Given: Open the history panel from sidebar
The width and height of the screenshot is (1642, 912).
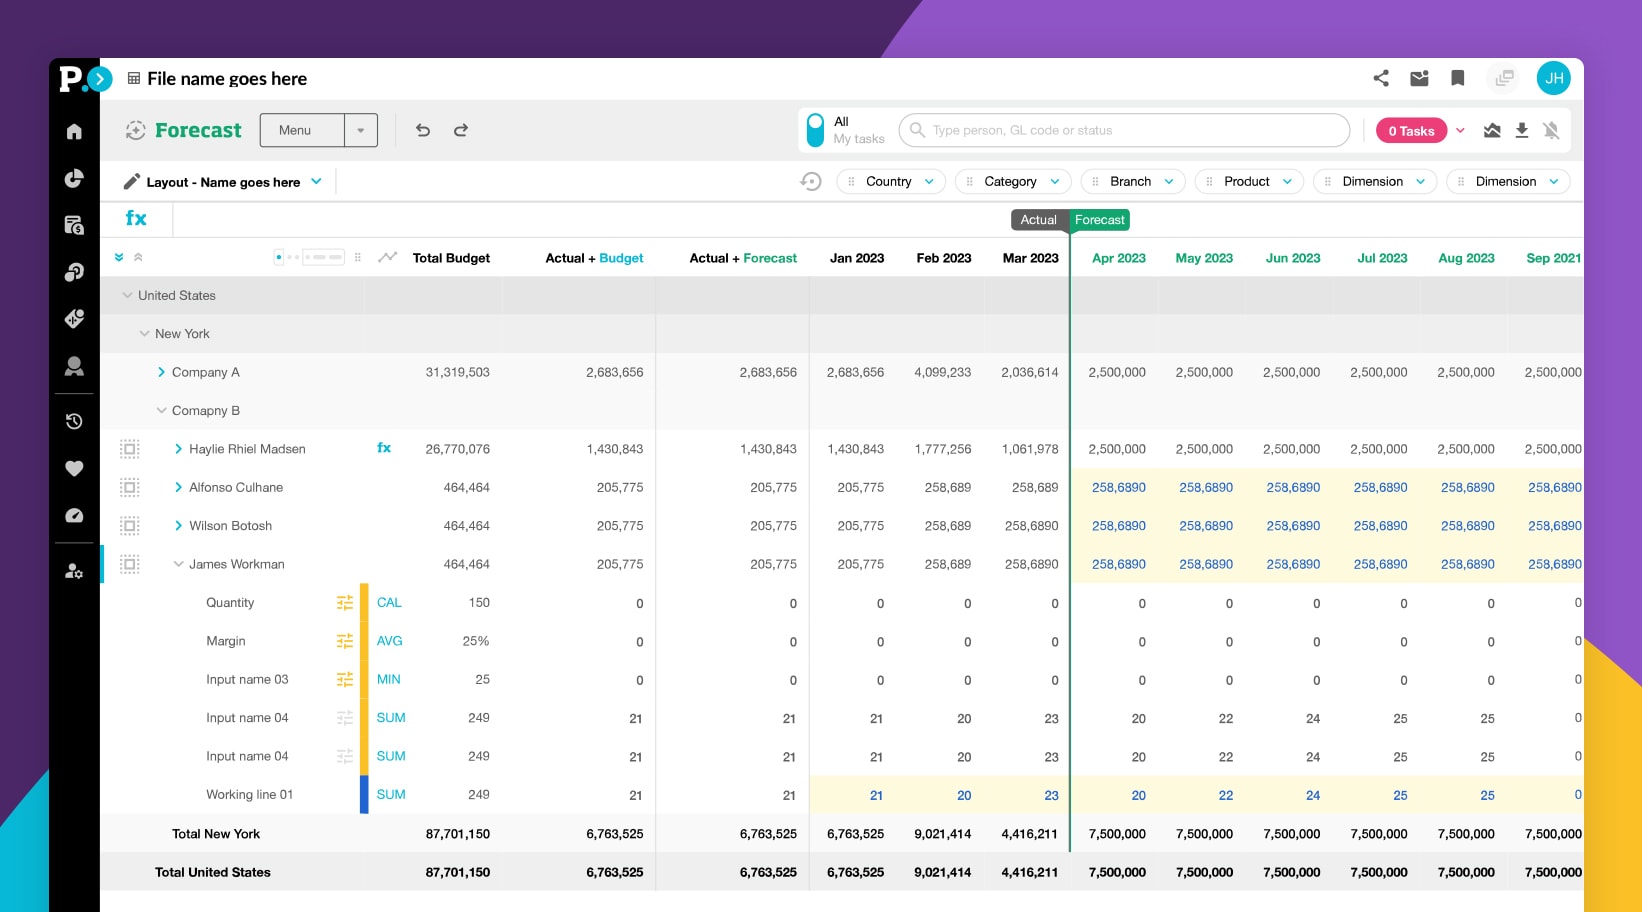Looking at the screenshot, I should click(x=74, y=421).
